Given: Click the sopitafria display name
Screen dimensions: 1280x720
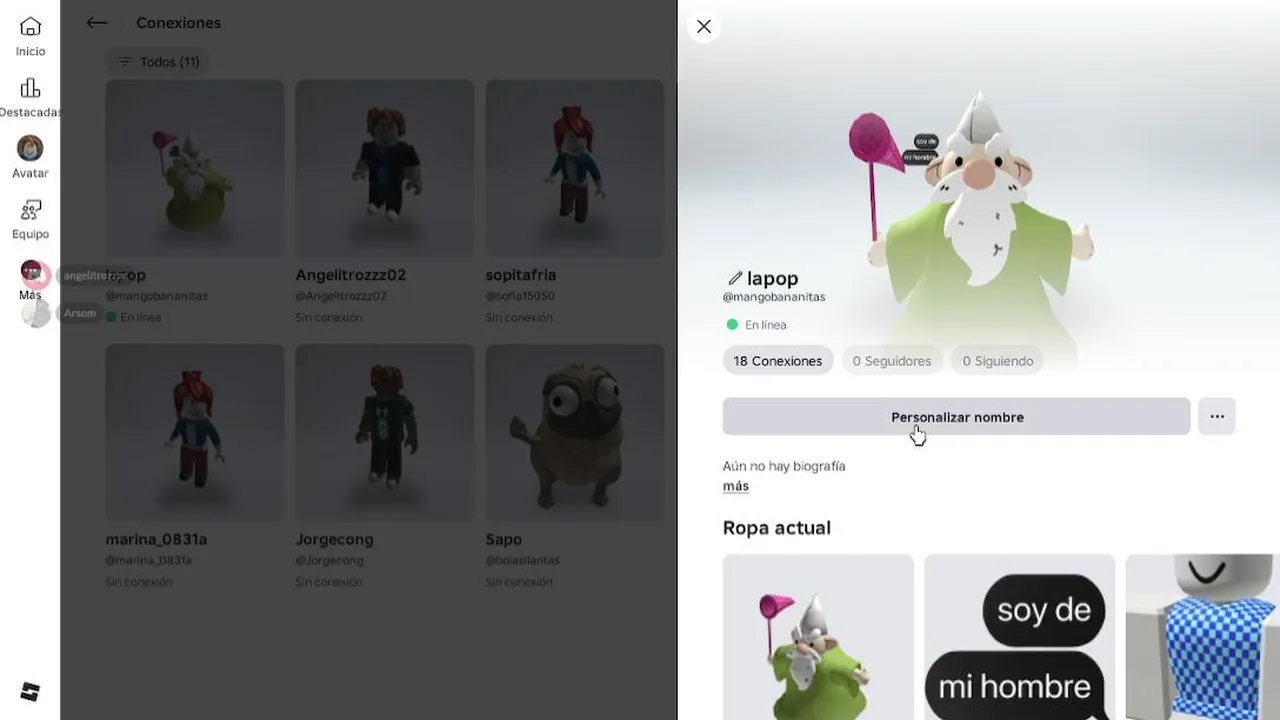Looking at the screenshot, I should (520, 275).
